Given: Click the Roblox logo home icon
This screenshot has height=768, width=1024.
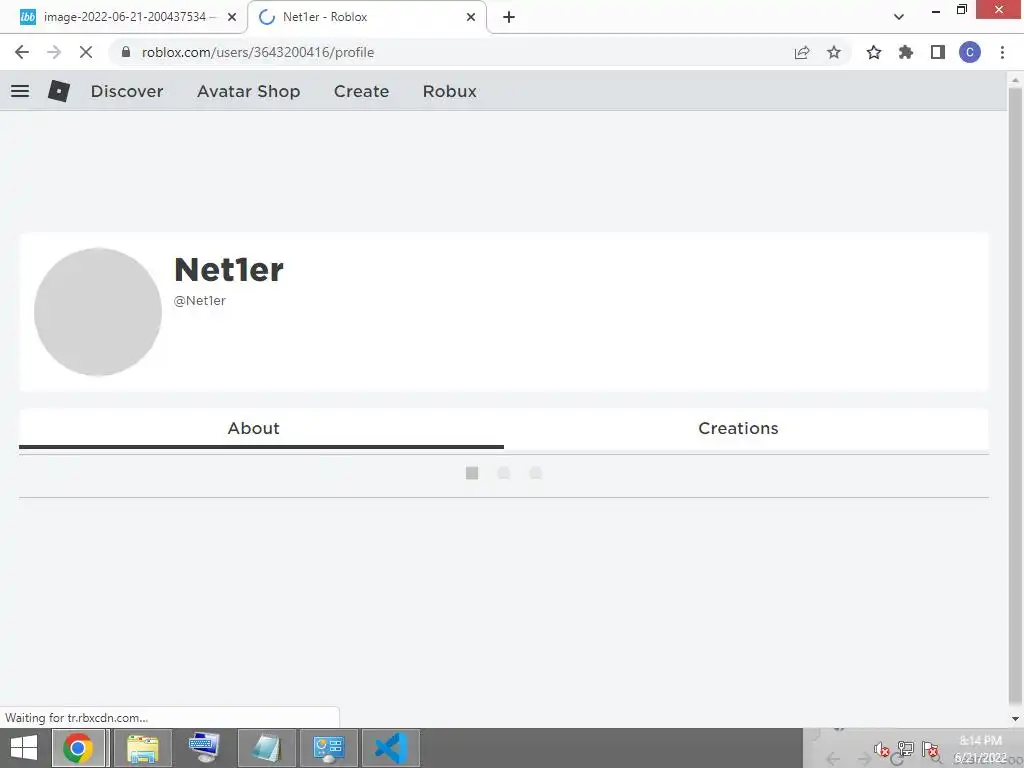Looking at the screenshot, I should [59, 91].
